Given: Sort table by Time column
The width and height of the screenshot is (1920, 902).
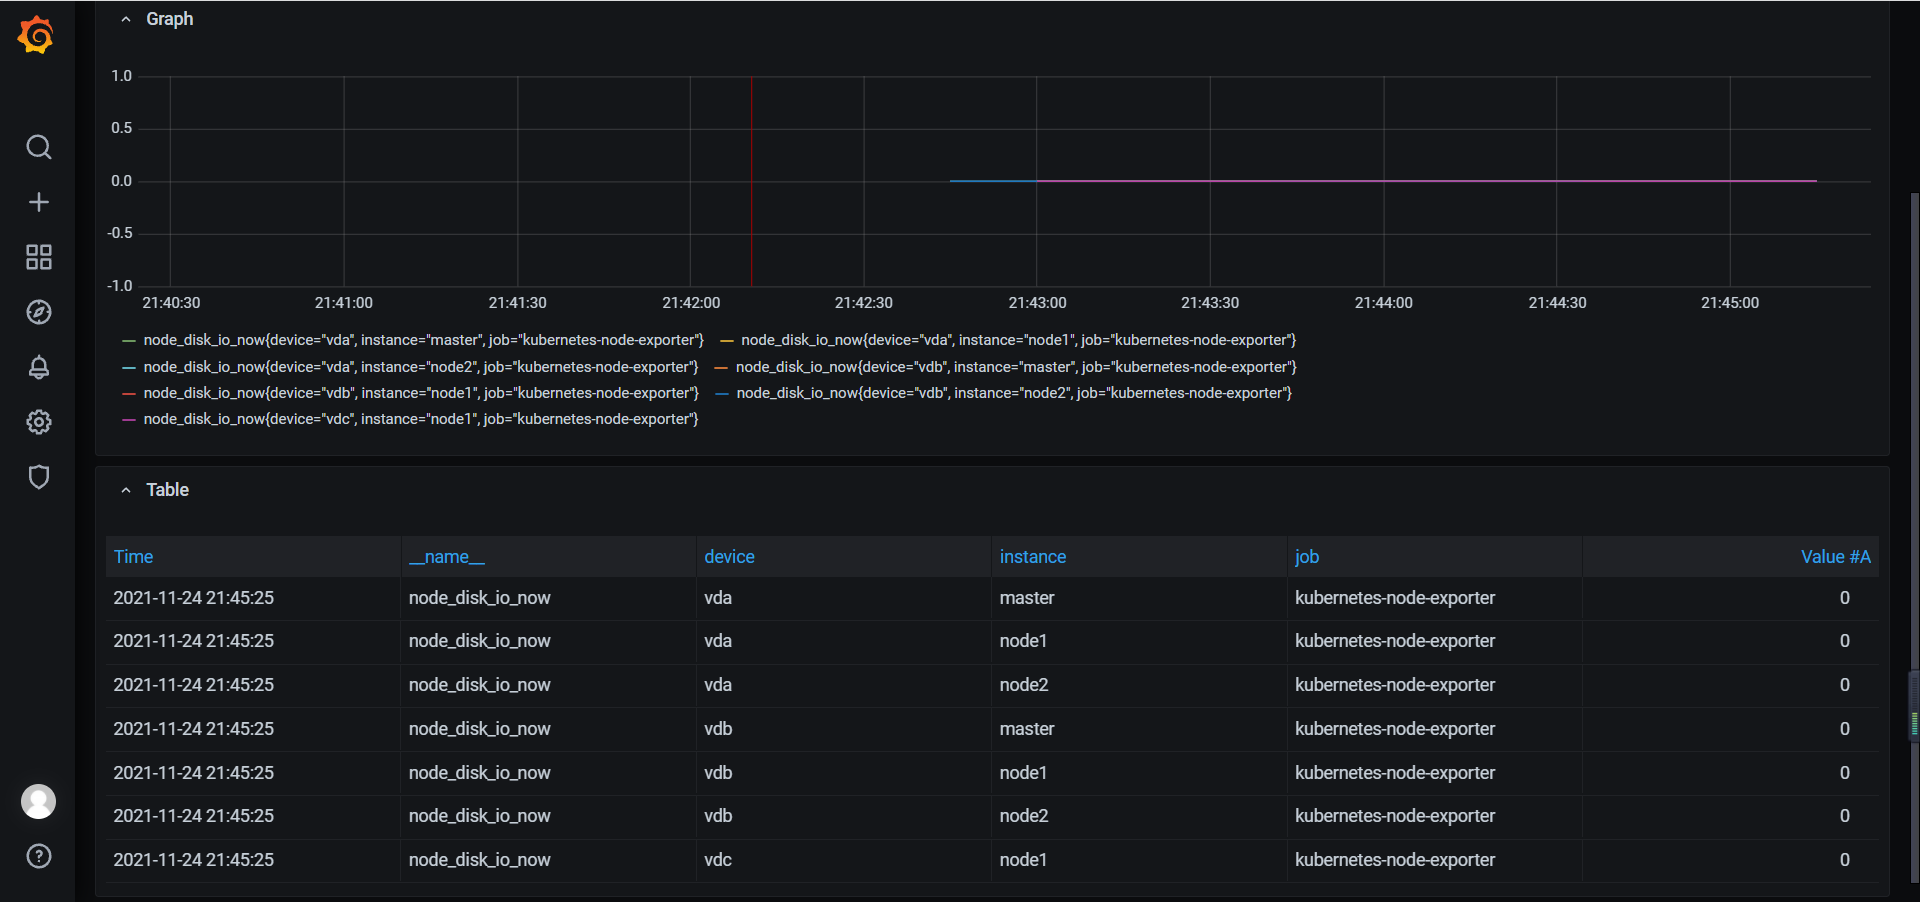Looking at the screenshot, I should click(133, 557).
